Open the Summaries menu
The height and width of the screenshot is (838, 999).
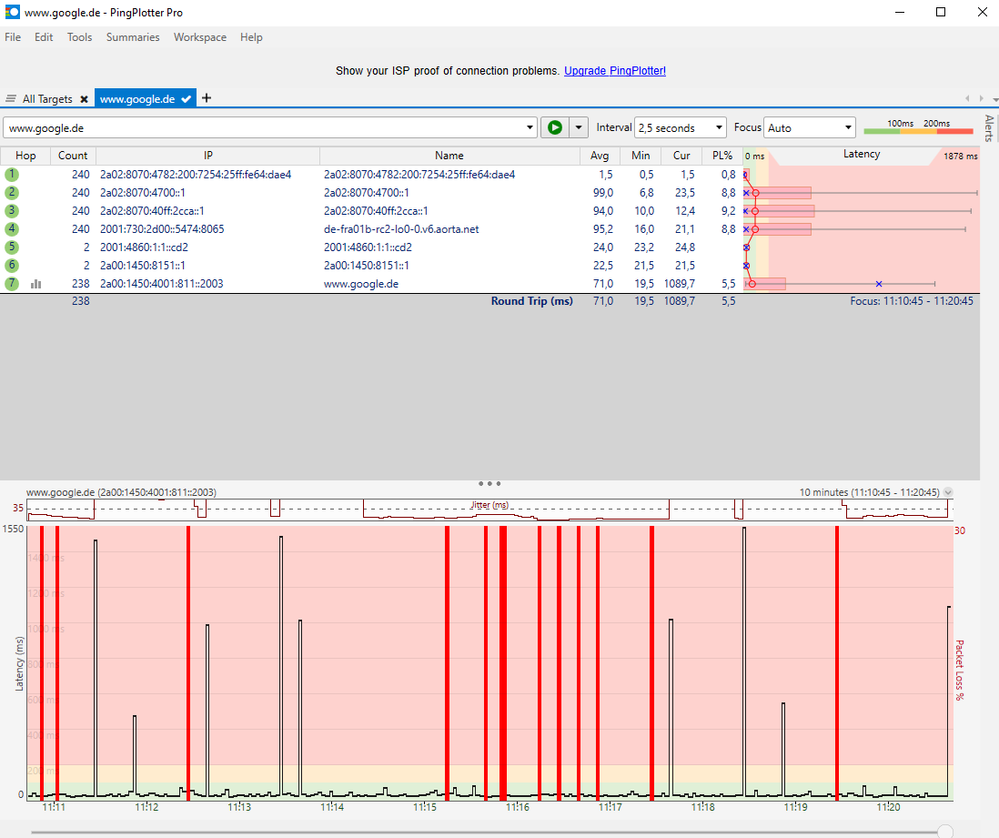pyautogui.click(x=133, y=37)
